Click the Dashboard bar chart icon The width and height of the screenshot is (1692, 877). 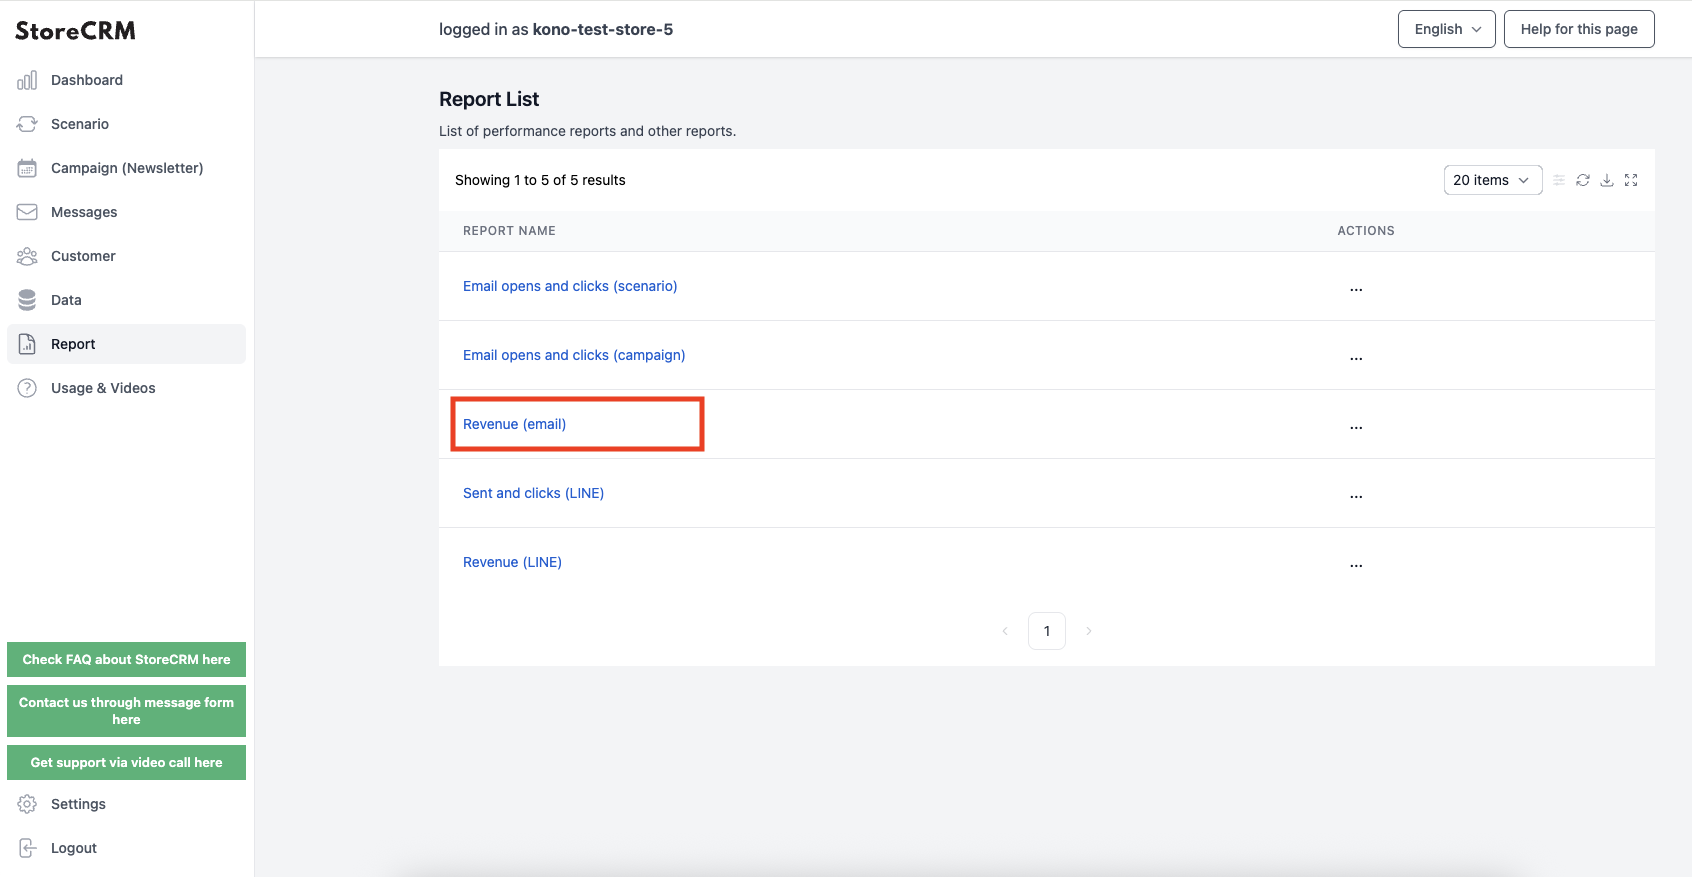tap(27, 80)
